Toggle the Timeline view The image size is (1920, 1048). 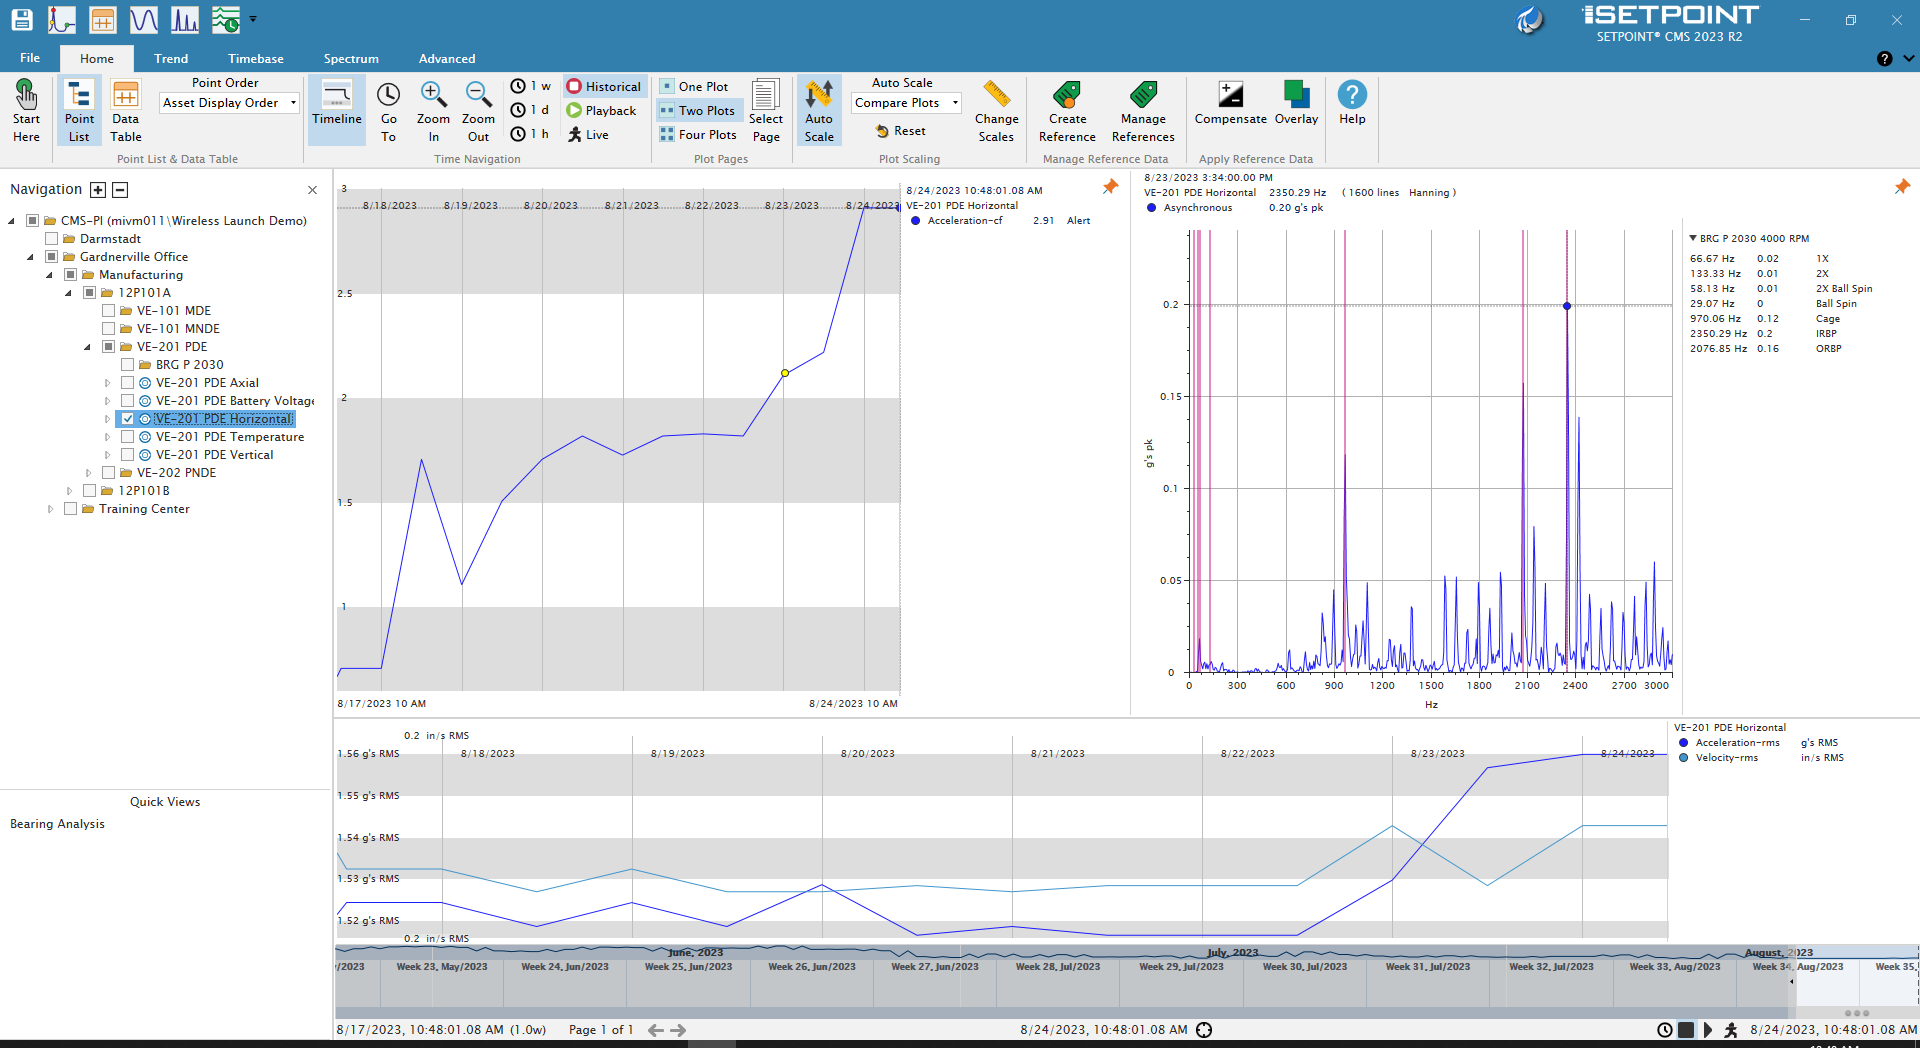click(x=337, y=111)
